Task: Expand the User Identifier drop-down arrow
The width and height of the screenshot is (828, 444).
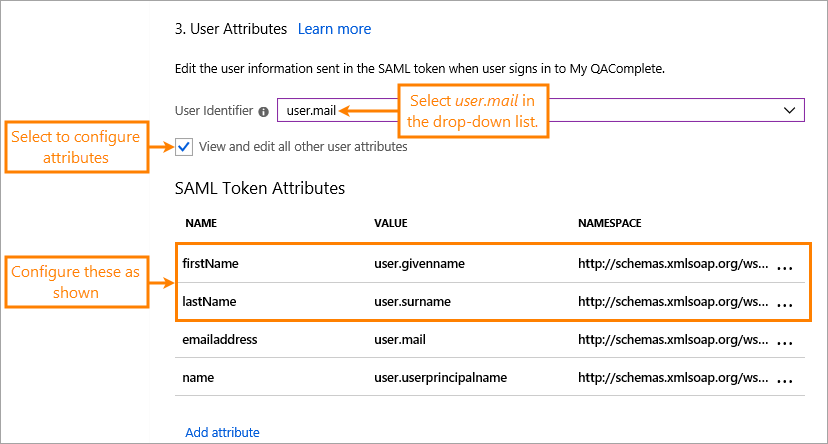Action: point(790,110)
